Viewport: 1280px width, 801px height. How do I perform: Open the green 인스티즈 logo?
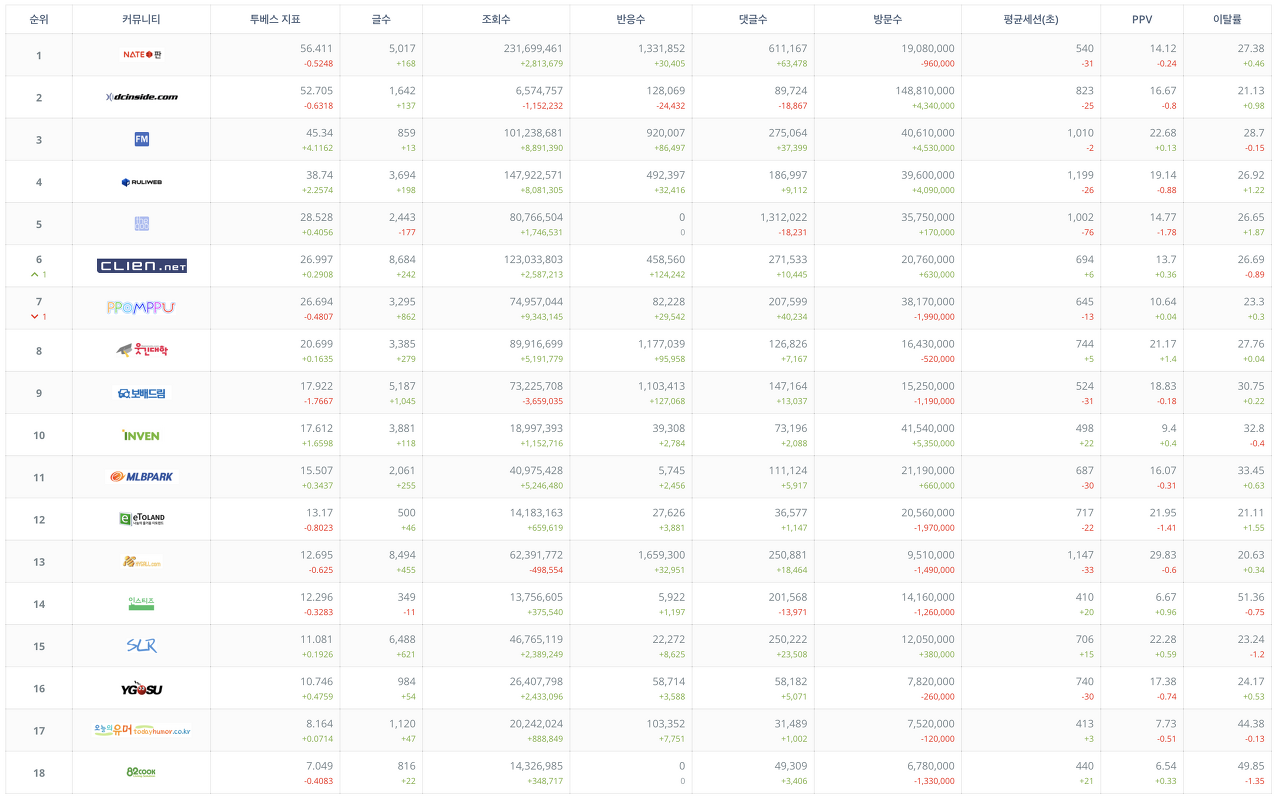coord(141,603)
